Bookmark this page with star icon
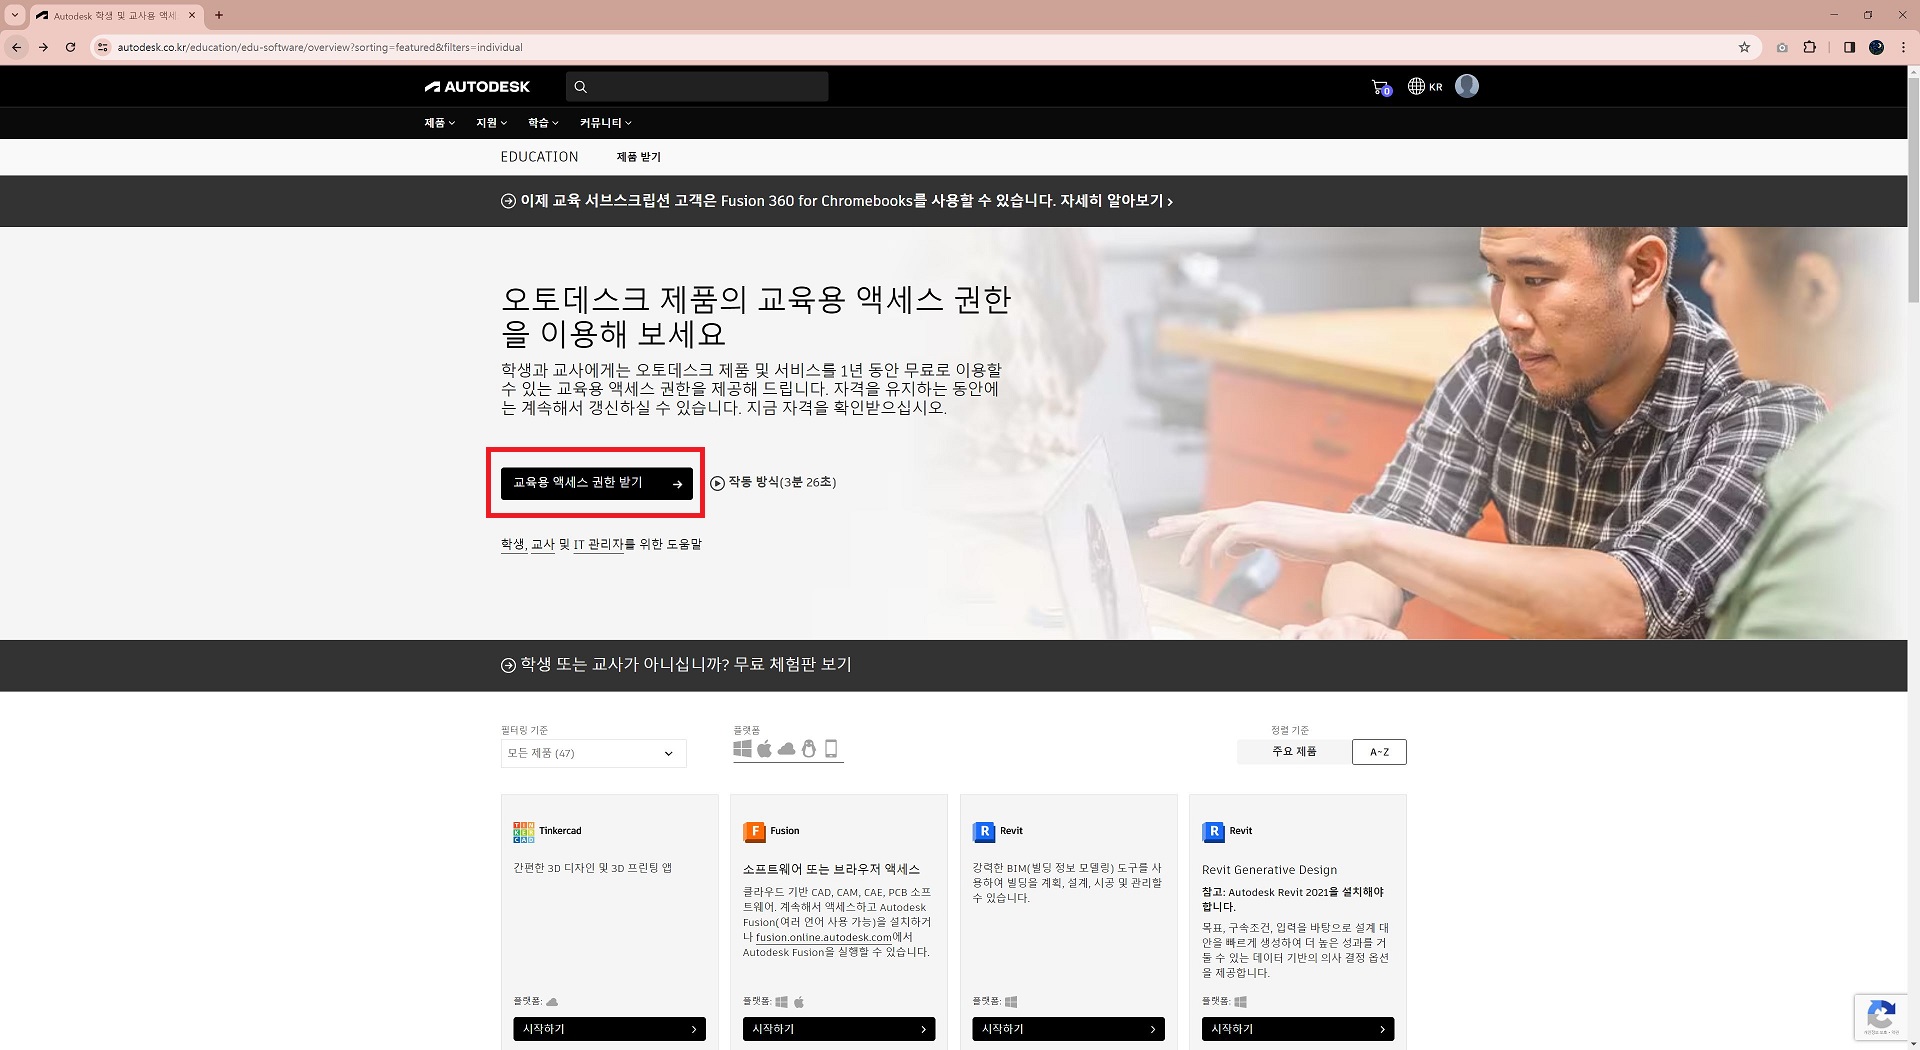Image resolution: width=1920 pixels, height=1050 pixels. coord(1744,47)
